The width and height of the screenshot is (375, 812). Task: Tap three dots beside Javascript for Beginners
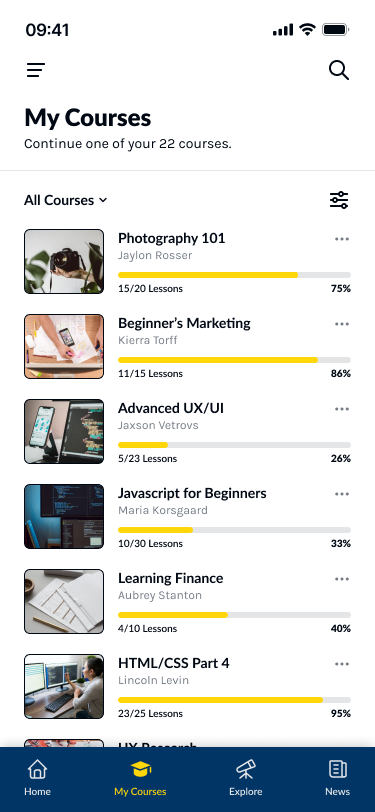tap(342, 494)
